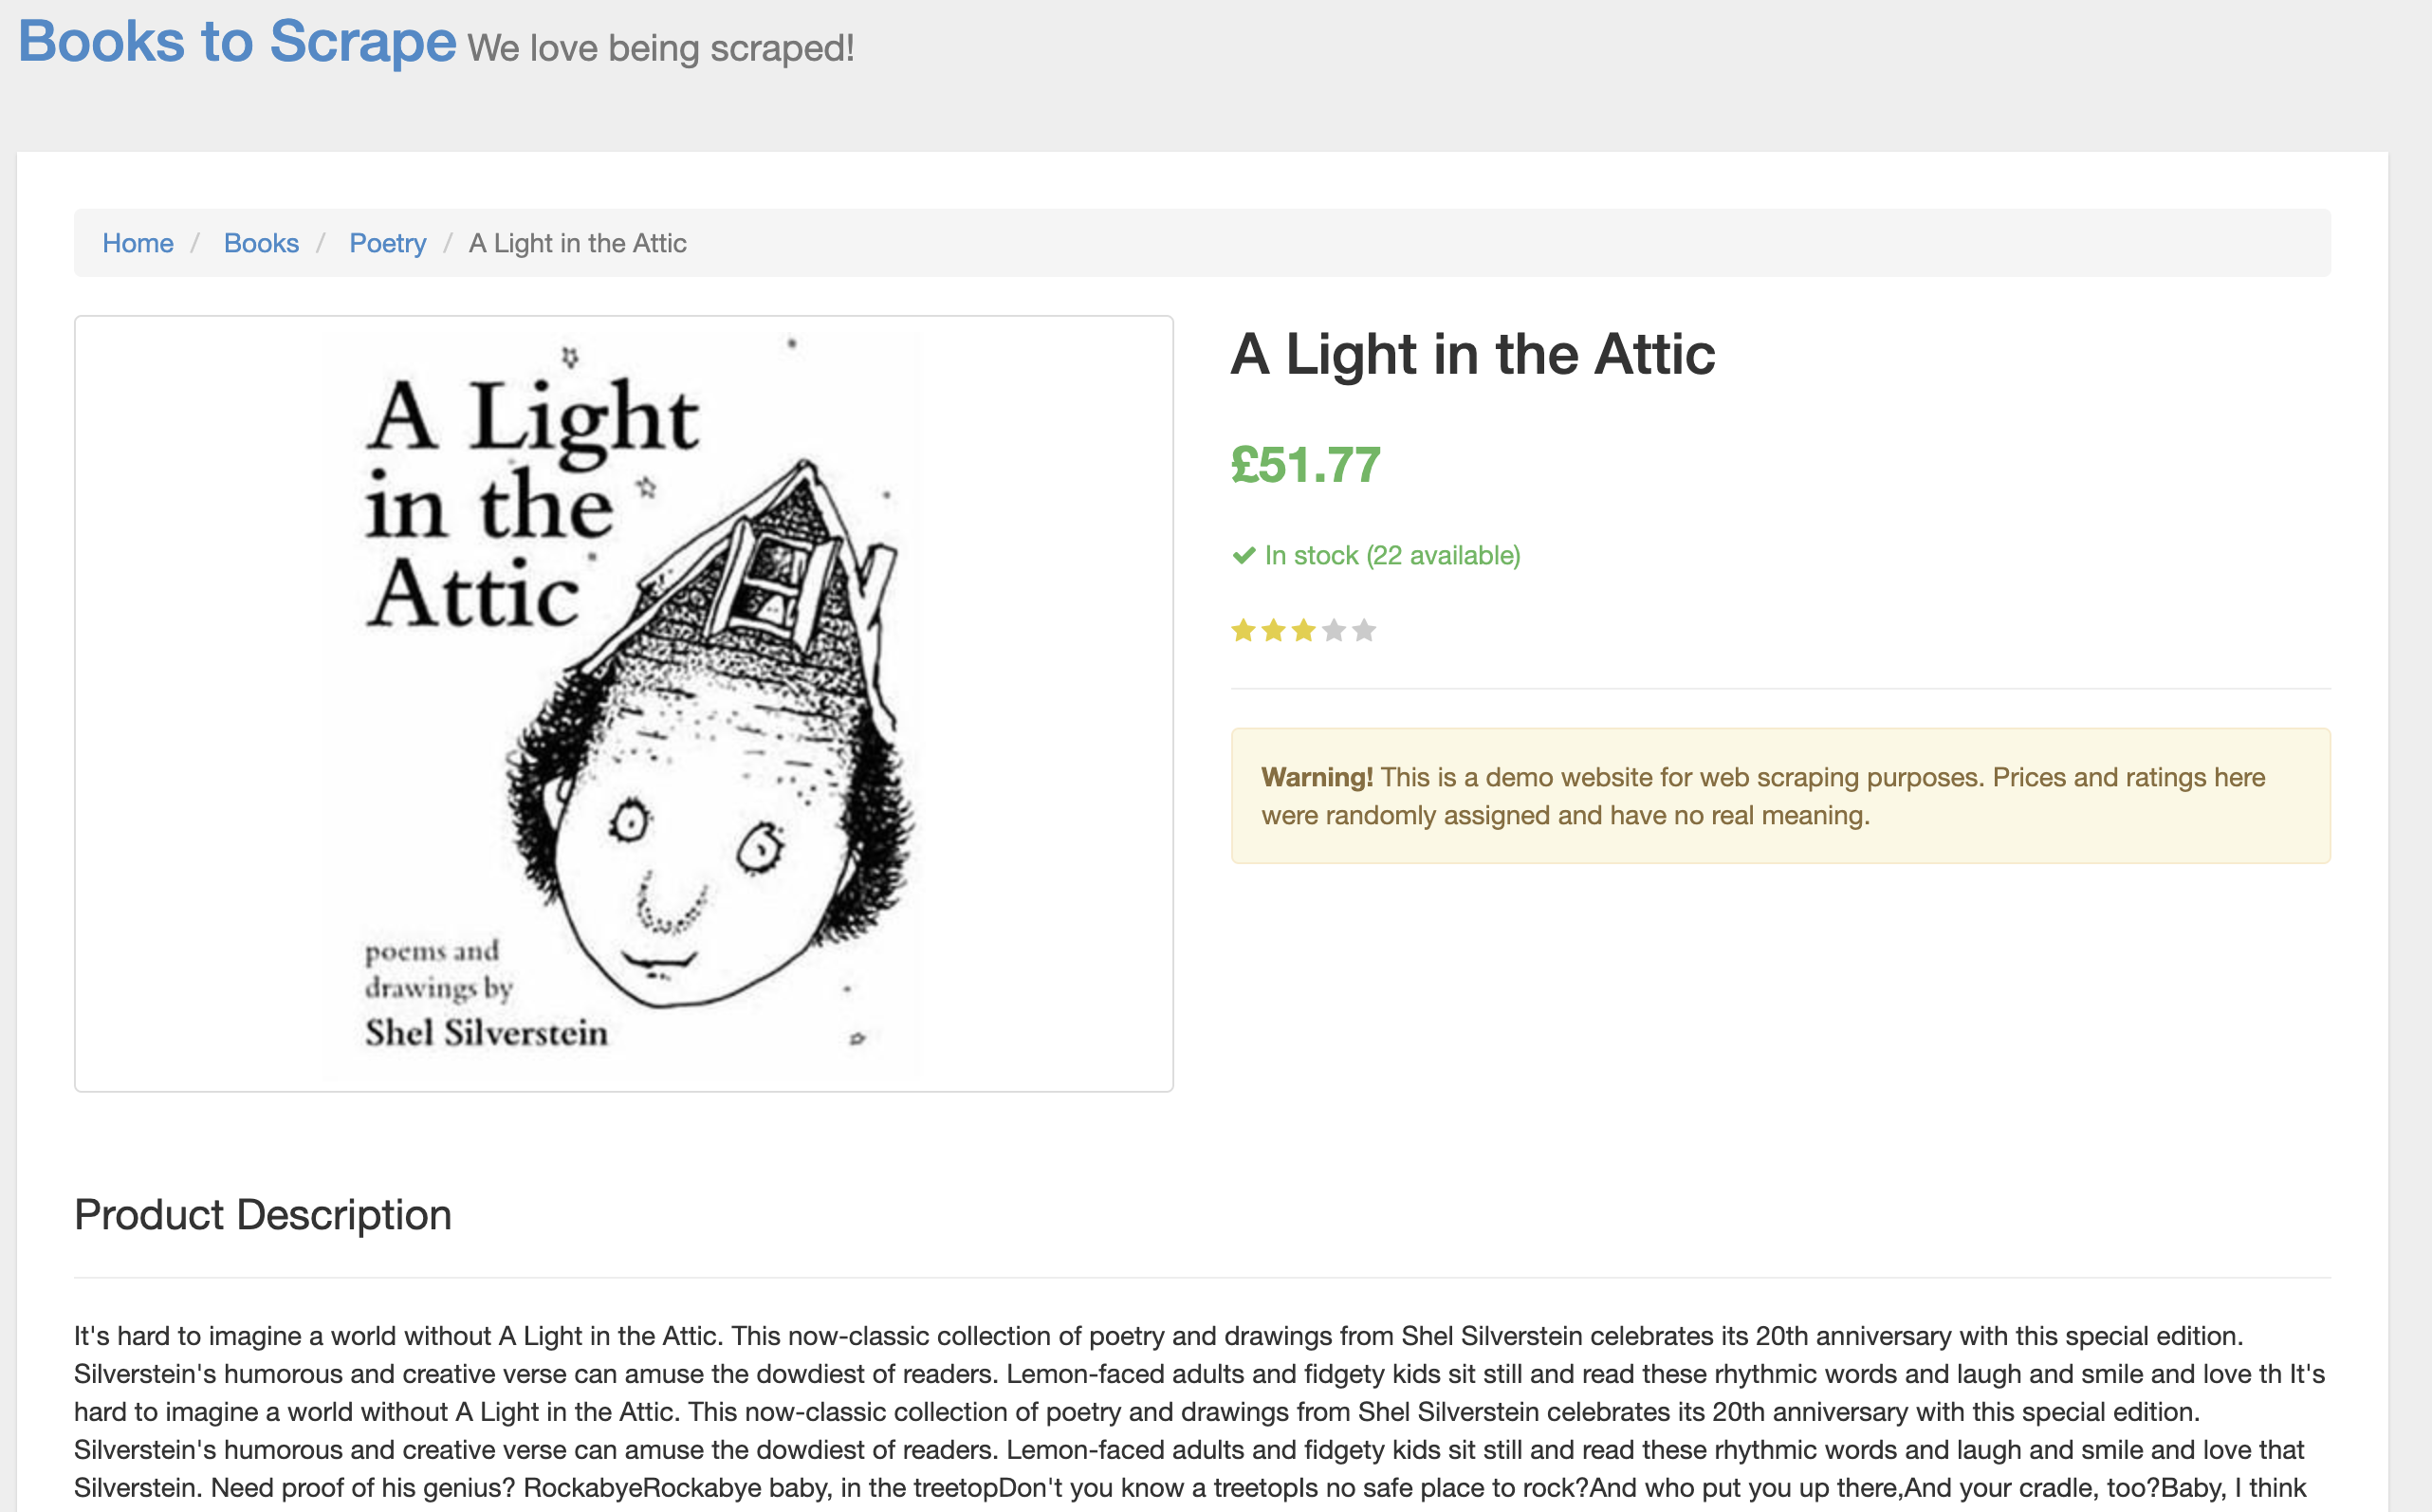2432x1512 pixels.
Task: Click the Product Description heading
Action: tap(263, 1215)
